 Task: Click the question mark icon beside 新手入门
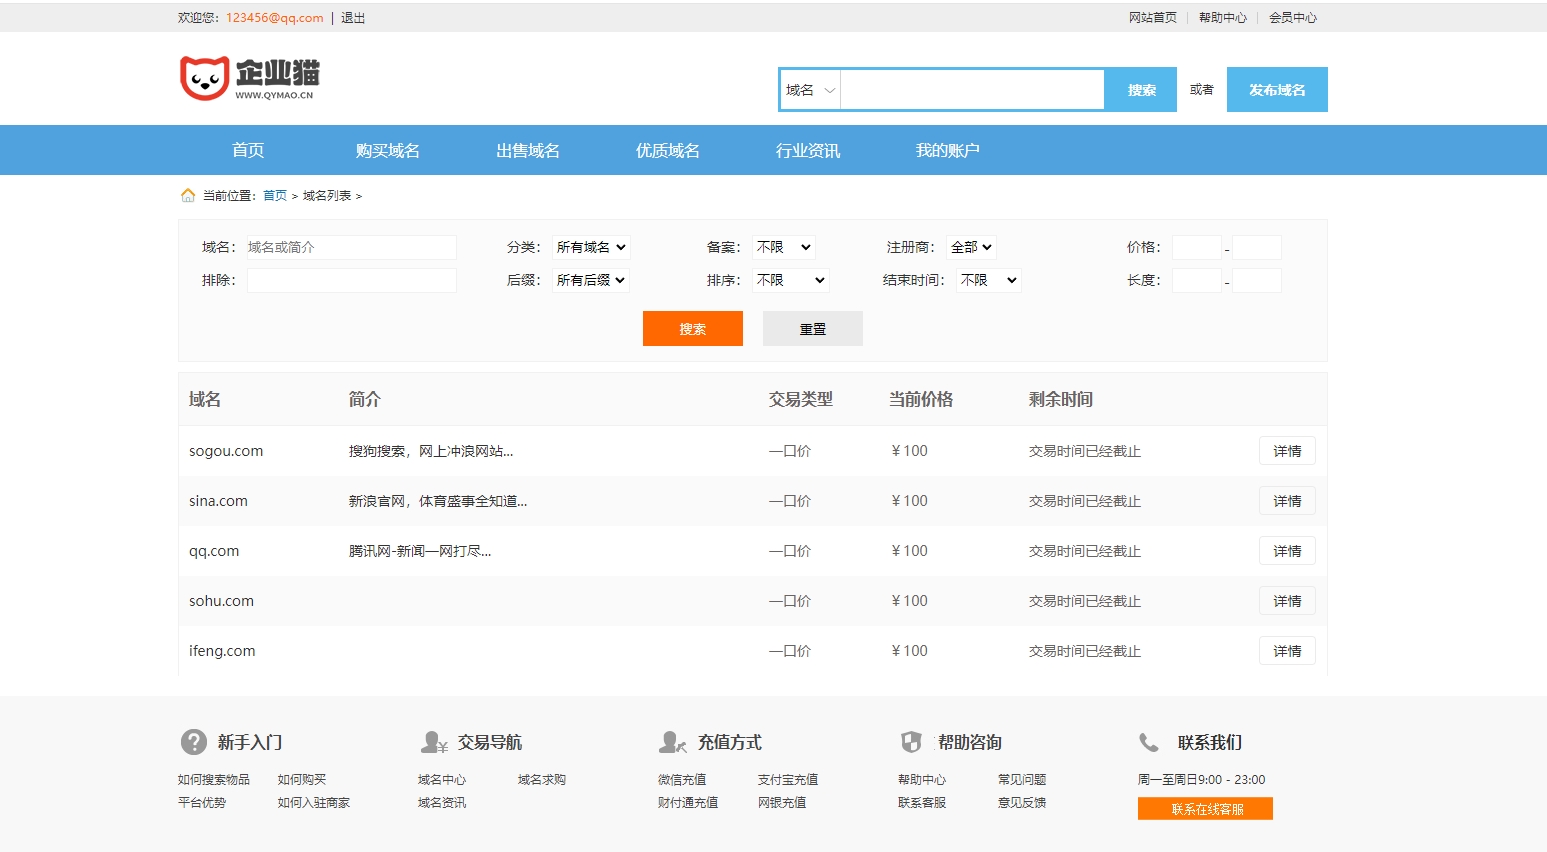click(194, 742)
